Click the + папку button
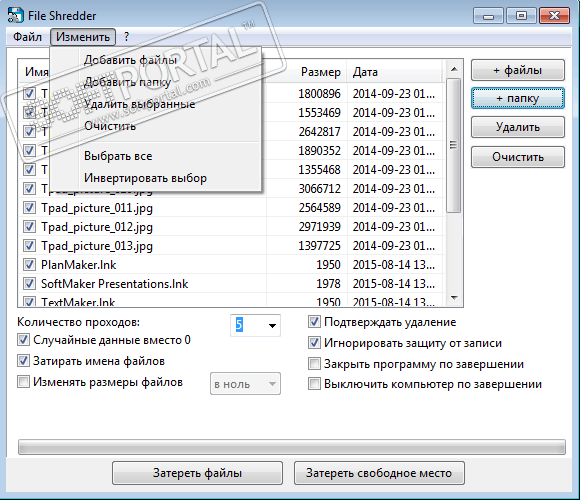 (518, 98)
